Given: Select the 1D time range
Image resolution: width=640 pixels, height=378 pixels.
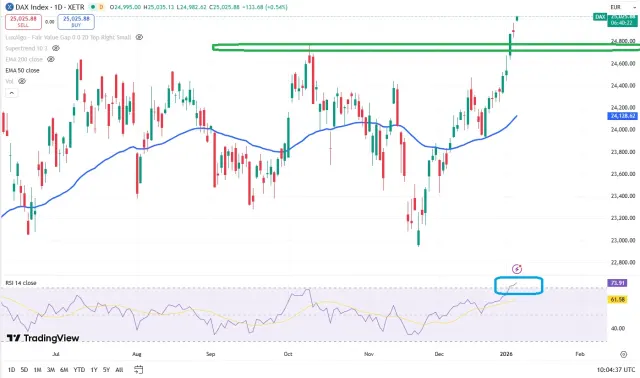Looking at the screenshot, I should pos(11,370).
